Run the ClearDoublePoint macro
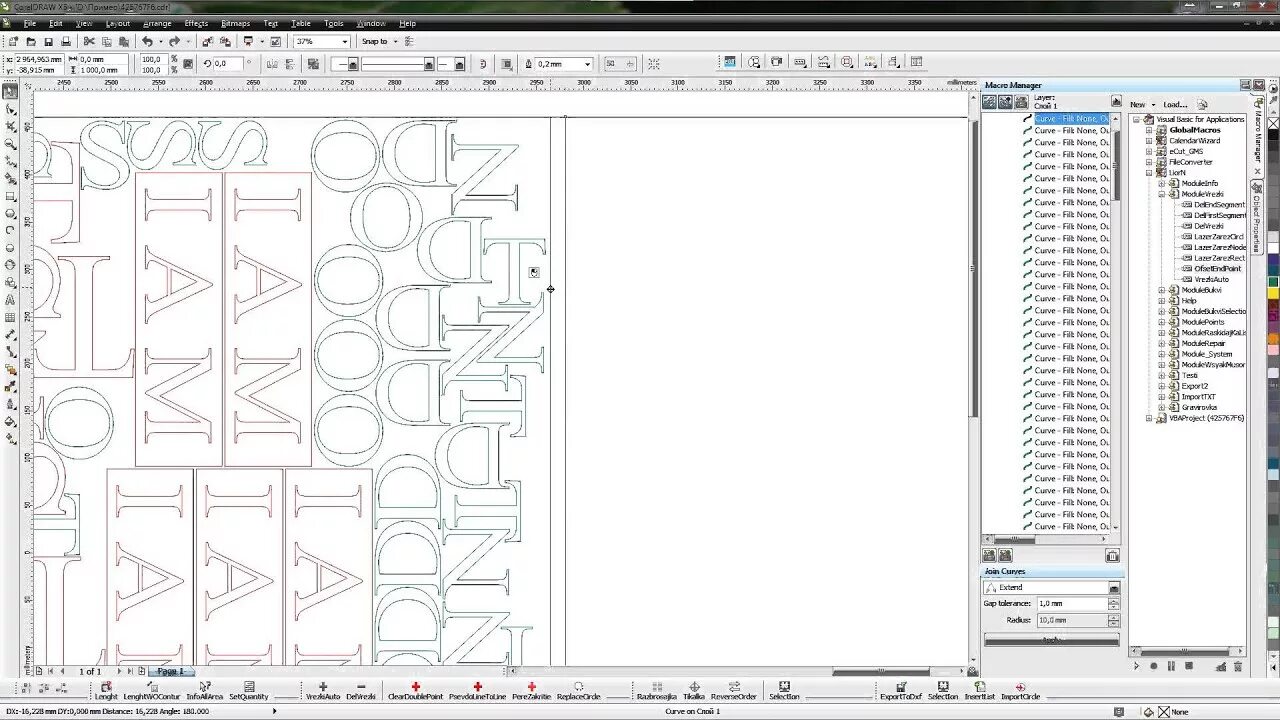This screenshot has width=1280, height=720. (415, 691)
